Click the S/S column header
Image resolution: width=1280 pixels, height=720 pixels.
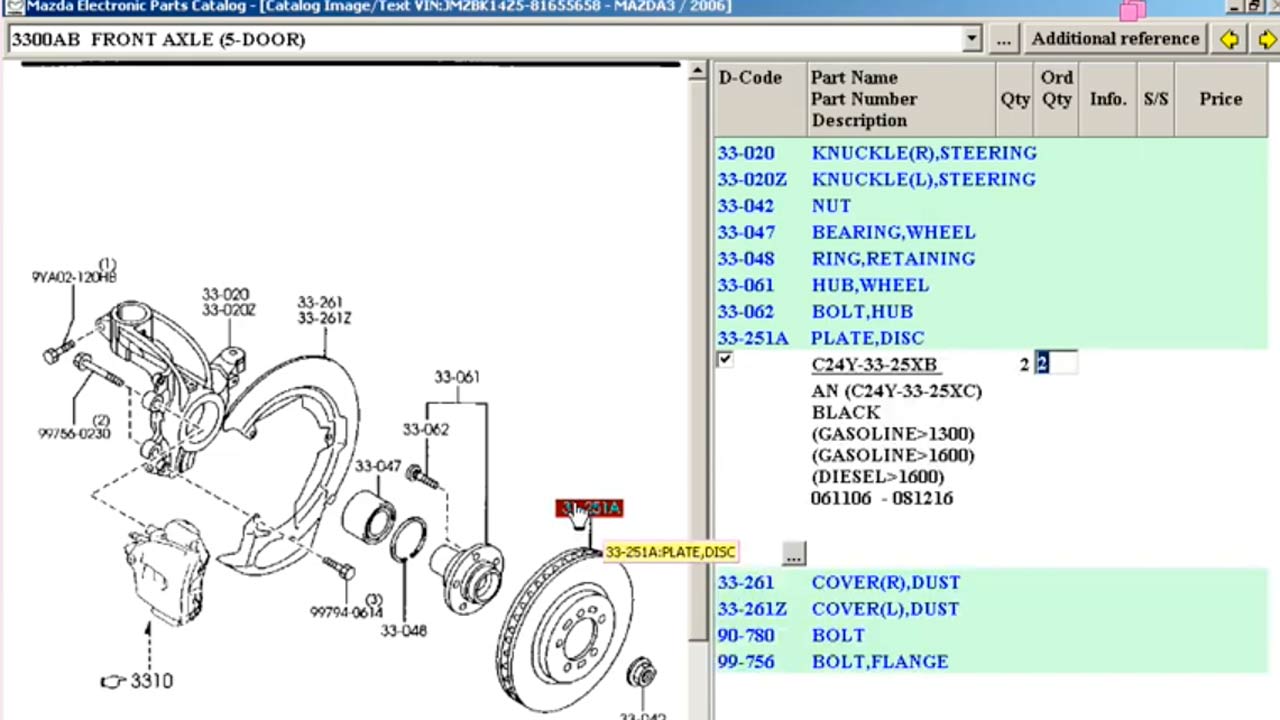(x=1155, y=99)
